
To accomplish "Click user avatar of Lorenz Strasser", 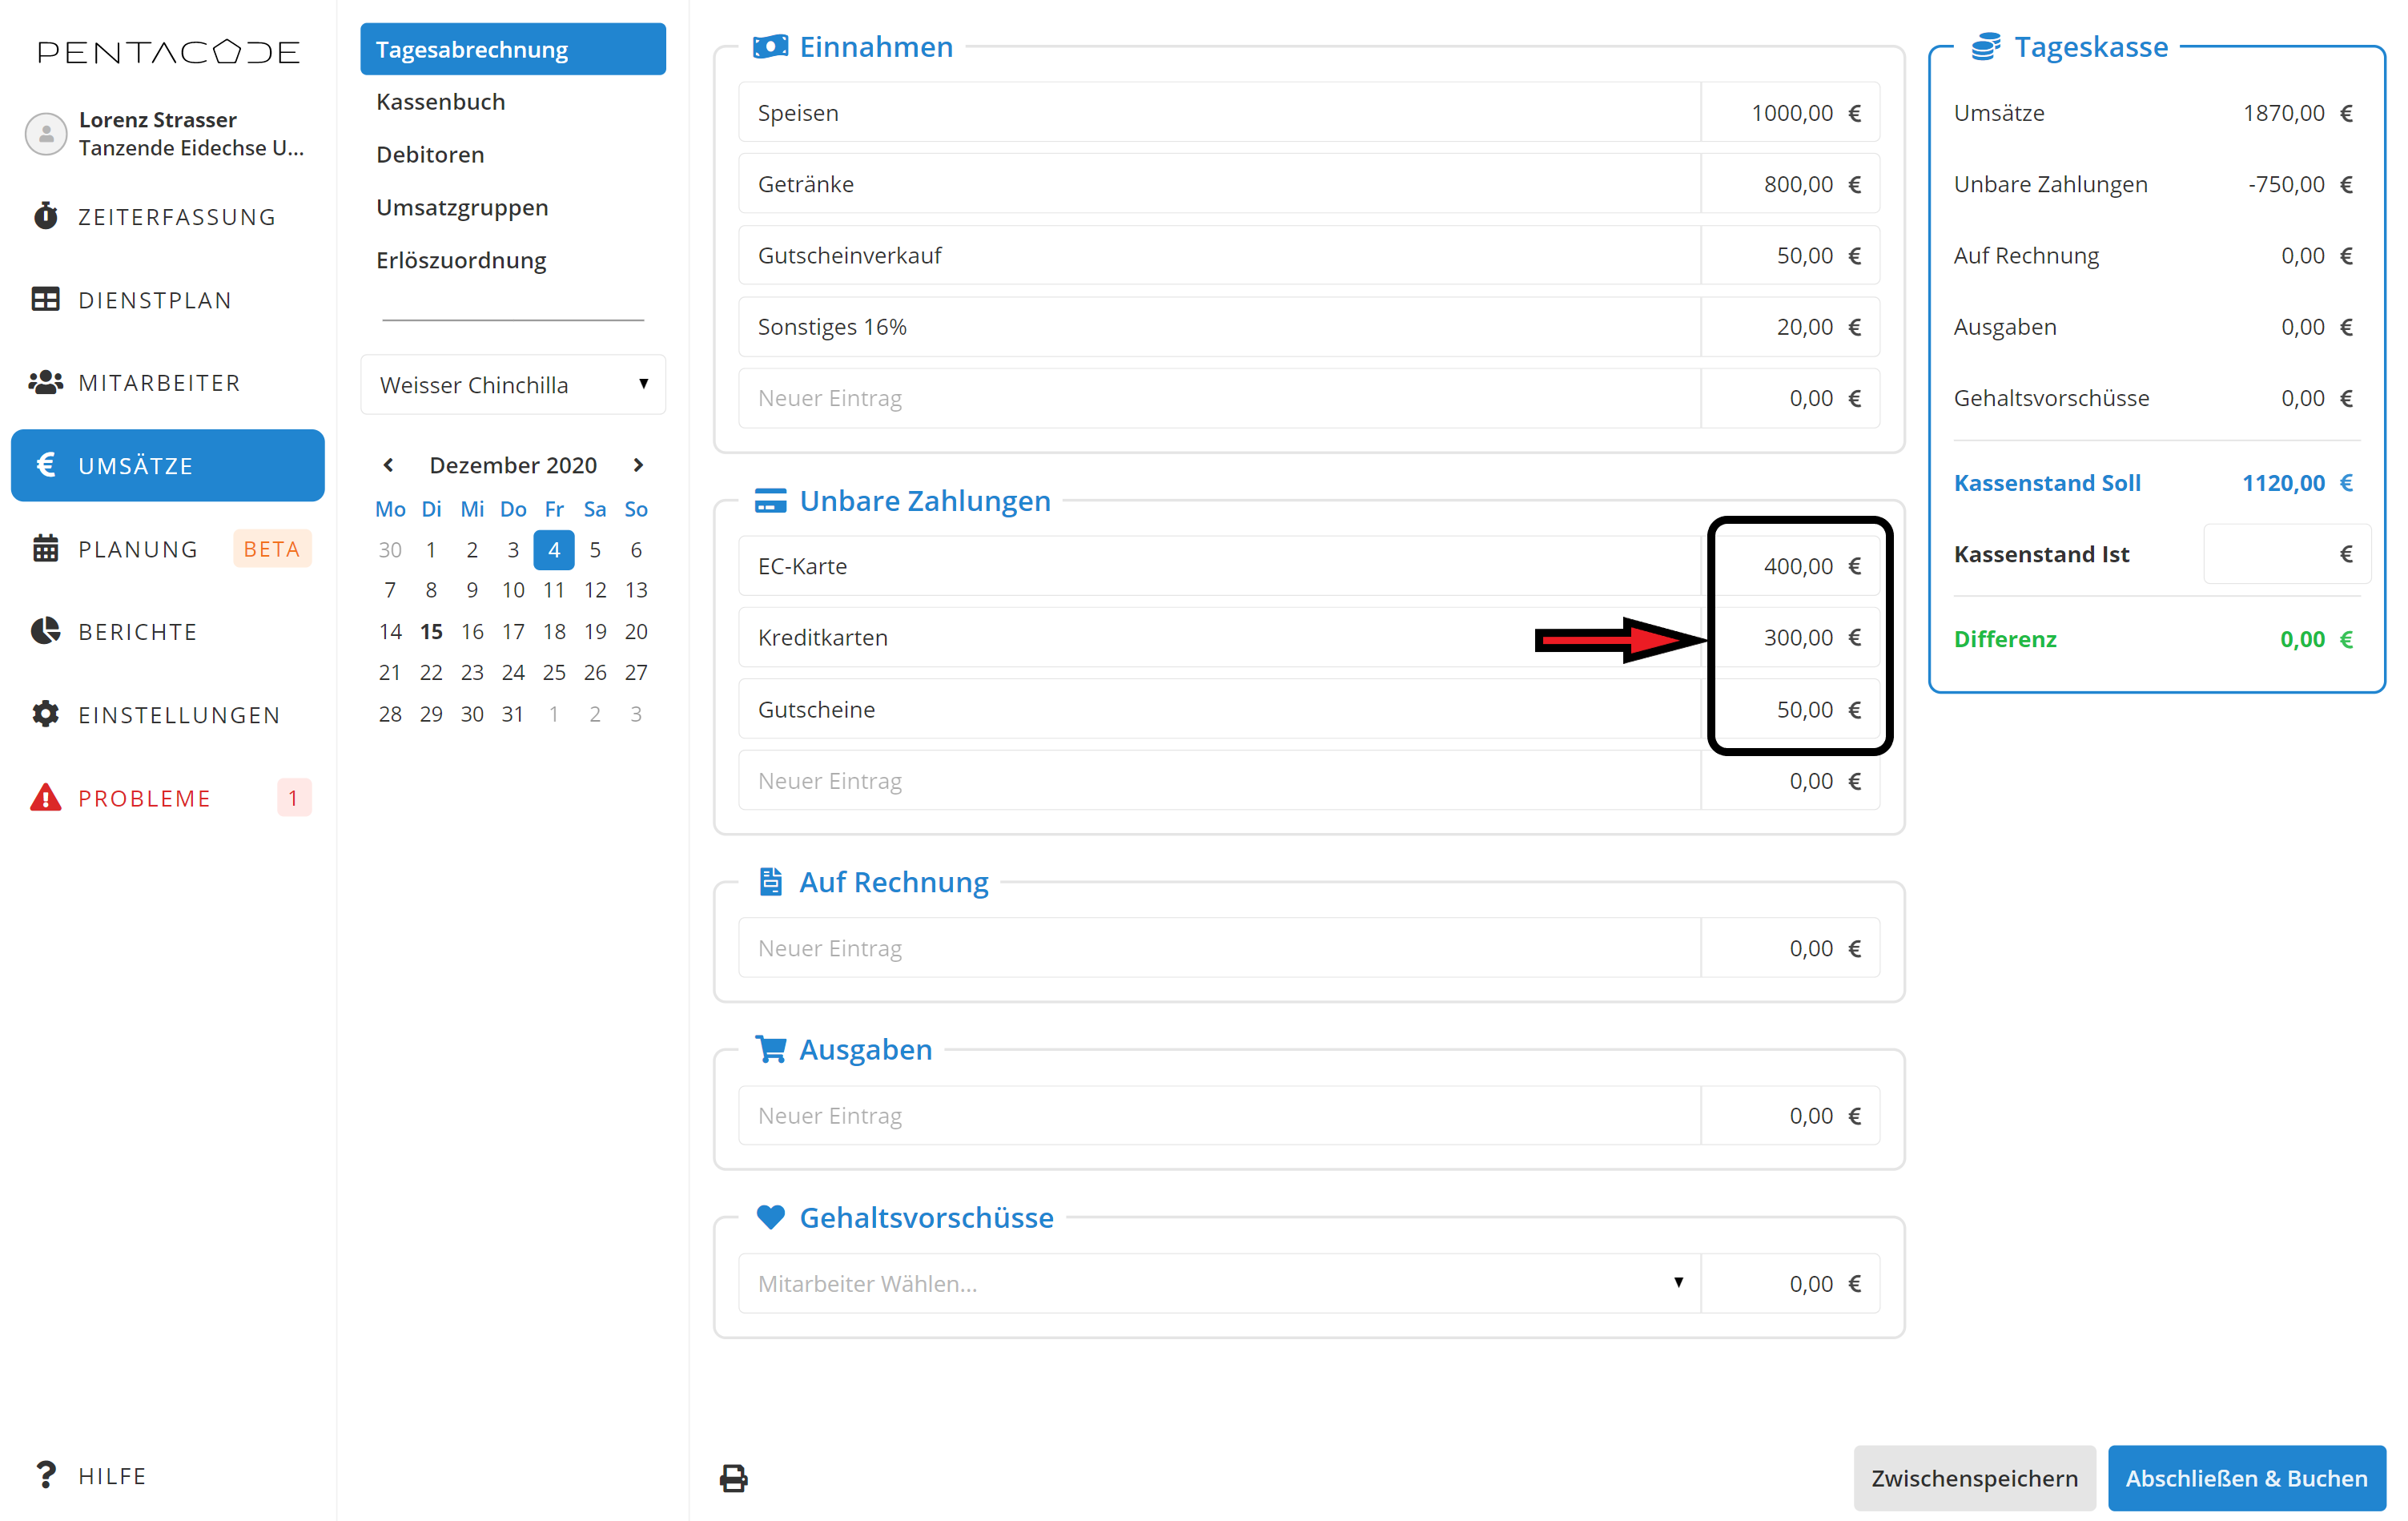I will 45,133.
